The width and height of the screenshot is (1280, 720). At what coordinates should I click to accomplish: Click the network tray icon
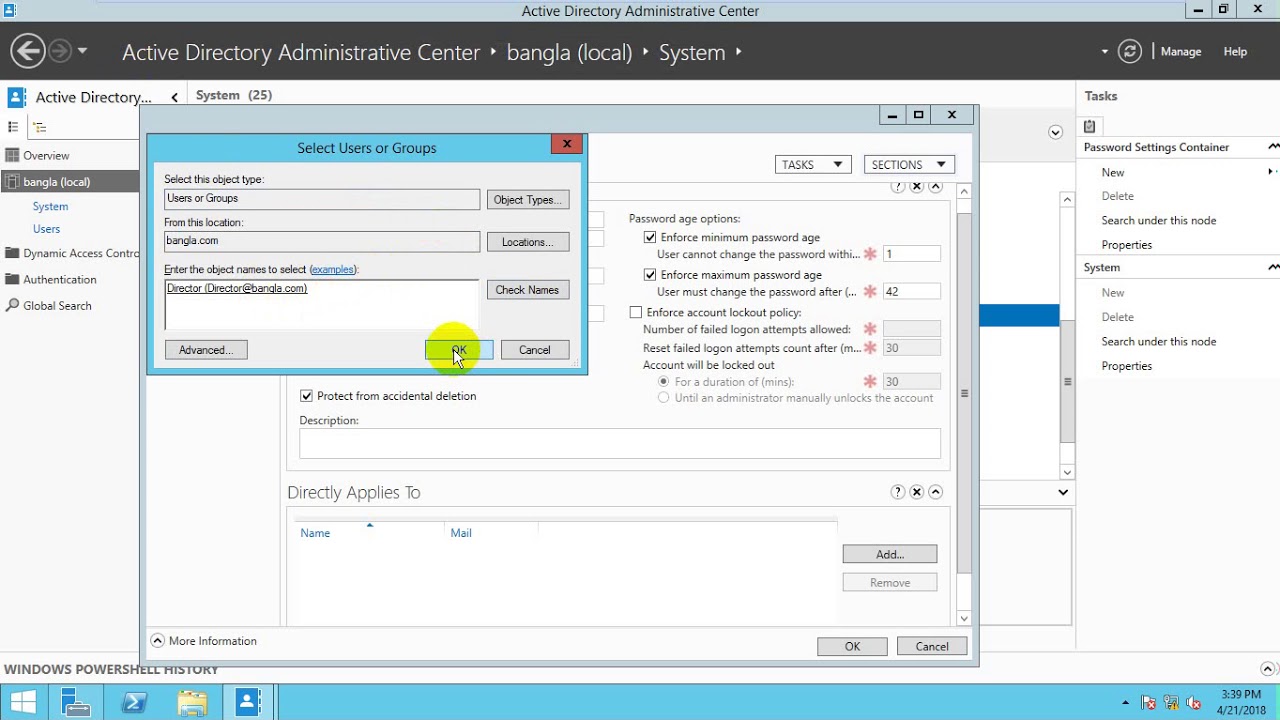(x=1171, y=702)
